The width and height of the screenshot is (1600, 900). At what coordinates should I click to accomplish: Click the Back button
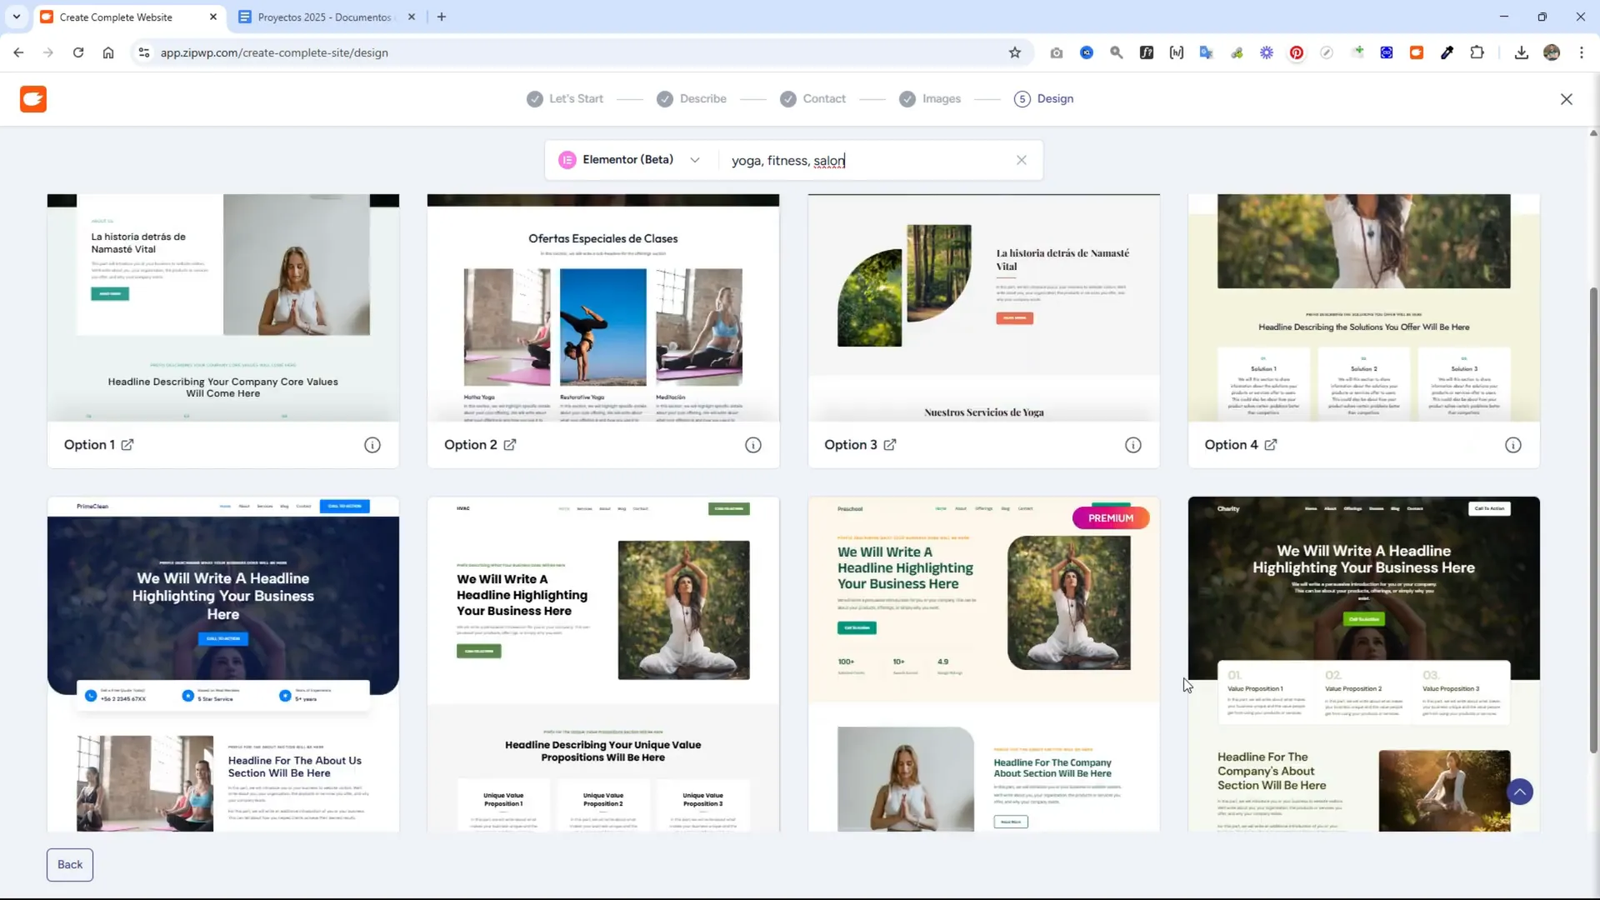pyautogui.click(x=69, y=863)
